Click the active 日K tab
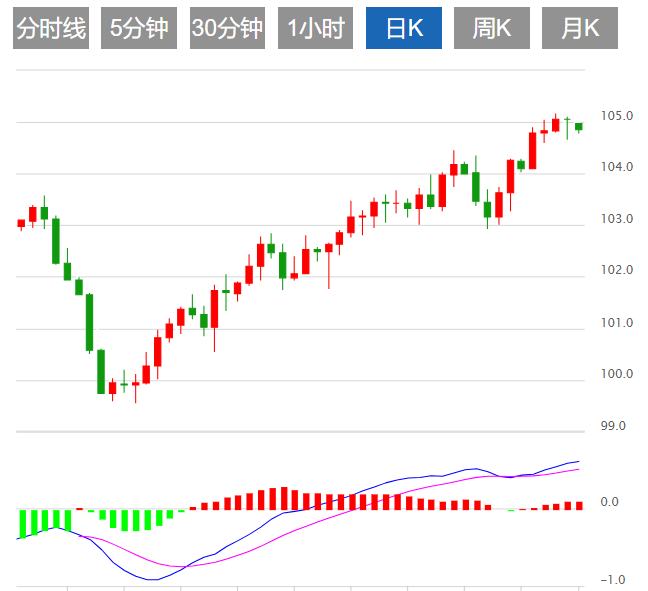This screenshot has width=648, height=591. click(404, 29)
